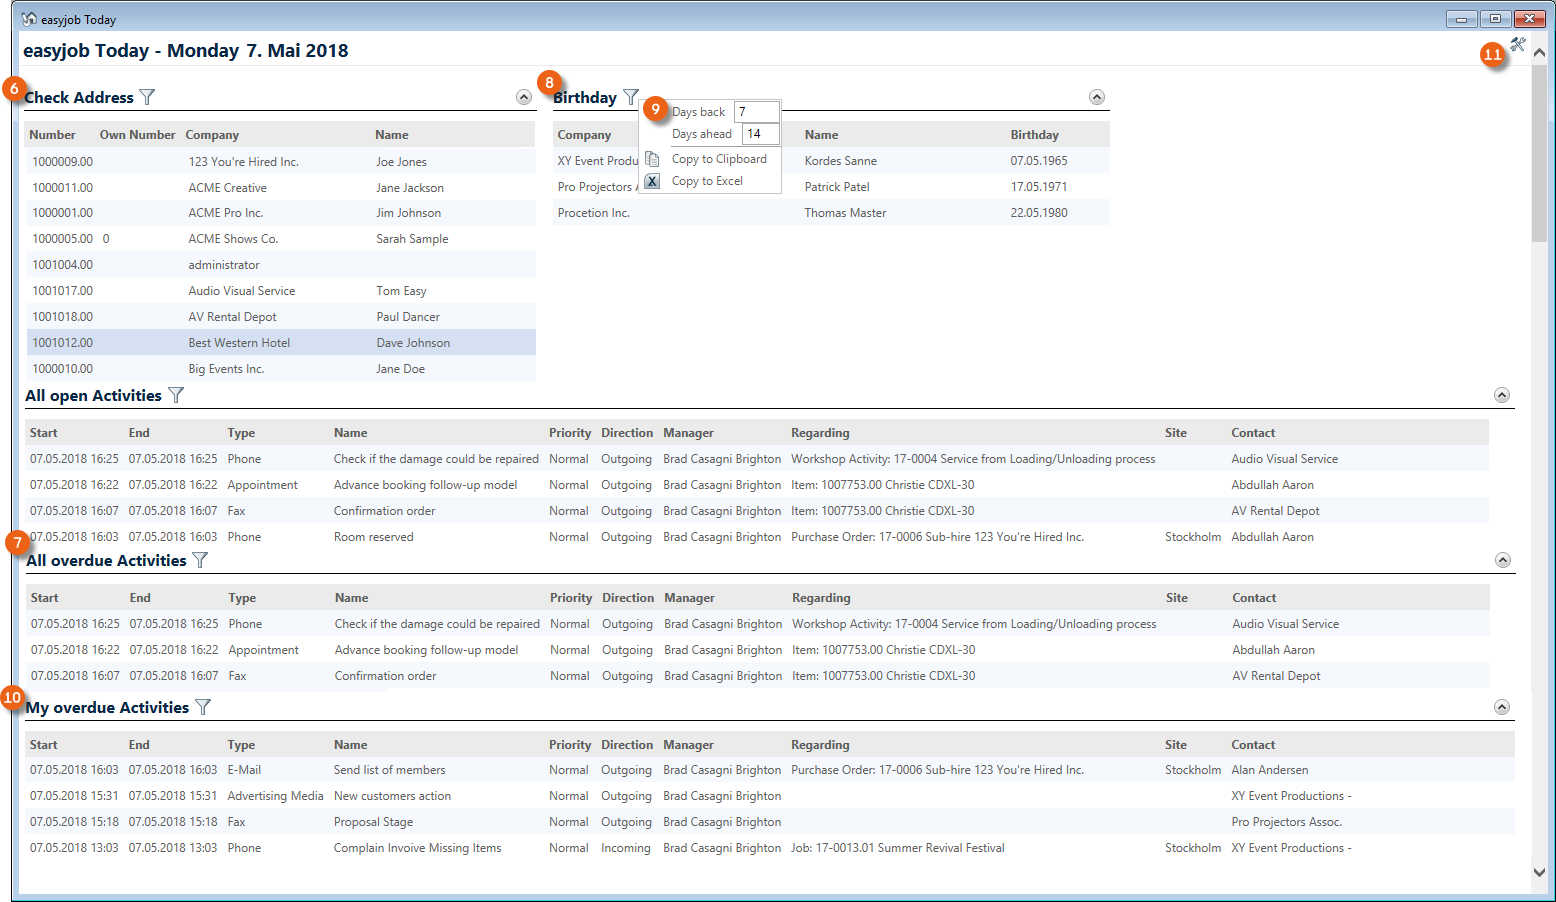This screenshot has width=1556, height=902.
Task: Open filter for All open Activities
Action: tap(176, 395)
